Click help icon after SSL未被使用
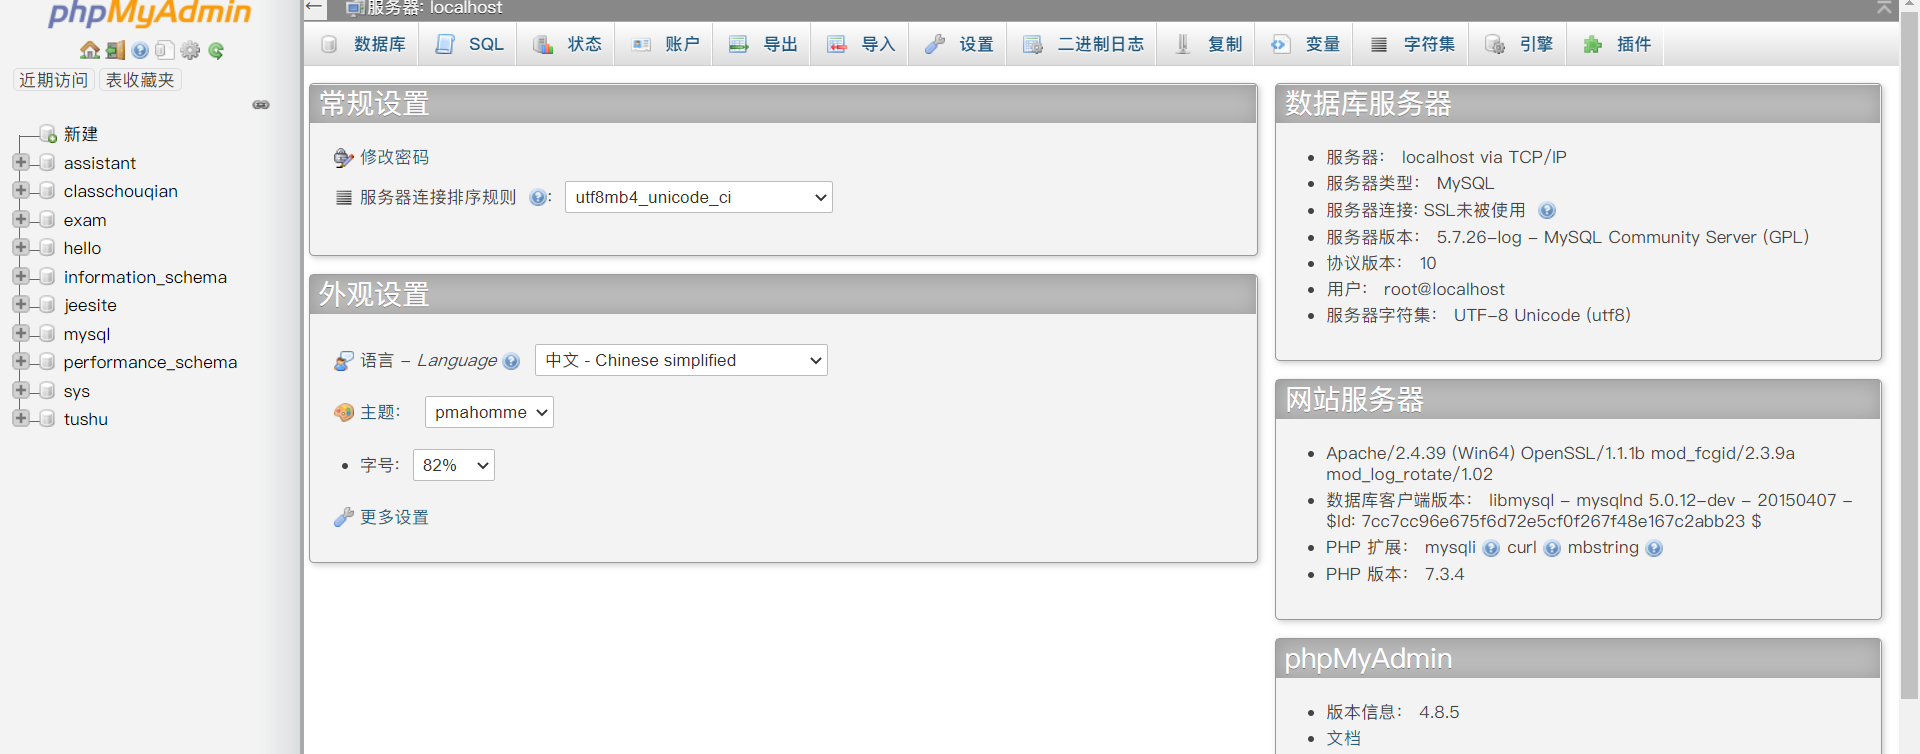 click(x=1547, y=210)
